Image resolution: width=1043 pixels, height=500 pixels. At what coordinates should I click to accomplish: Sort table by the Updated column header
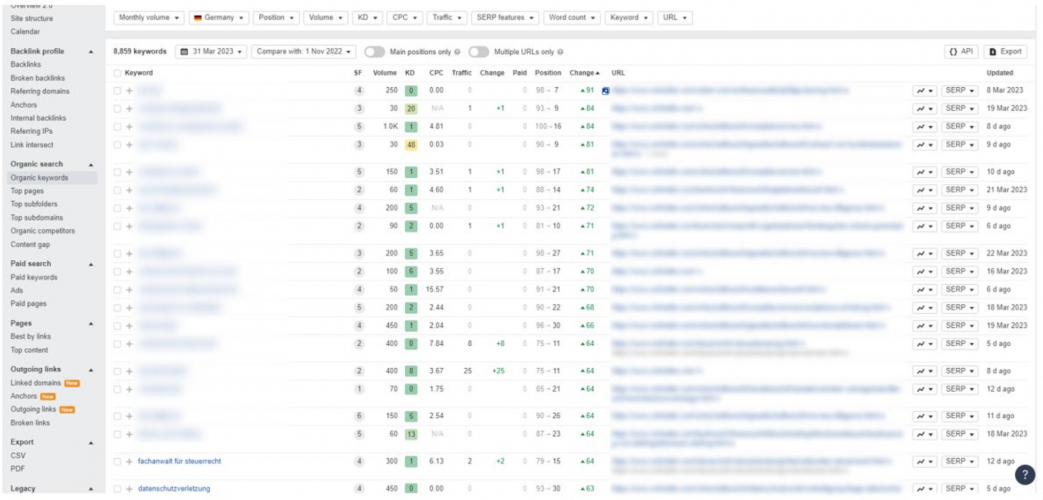(1000, 73)
